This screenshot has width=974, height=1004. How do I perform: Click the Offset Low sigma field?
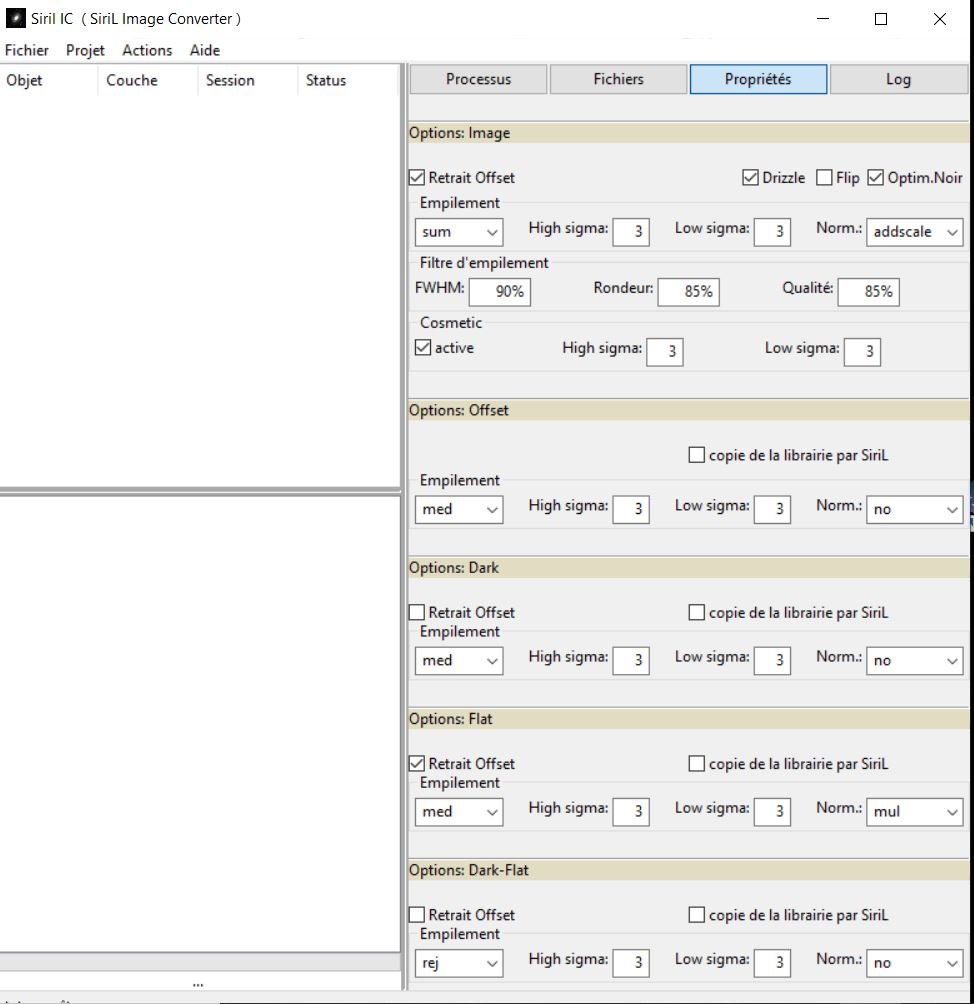coord(772,510)
